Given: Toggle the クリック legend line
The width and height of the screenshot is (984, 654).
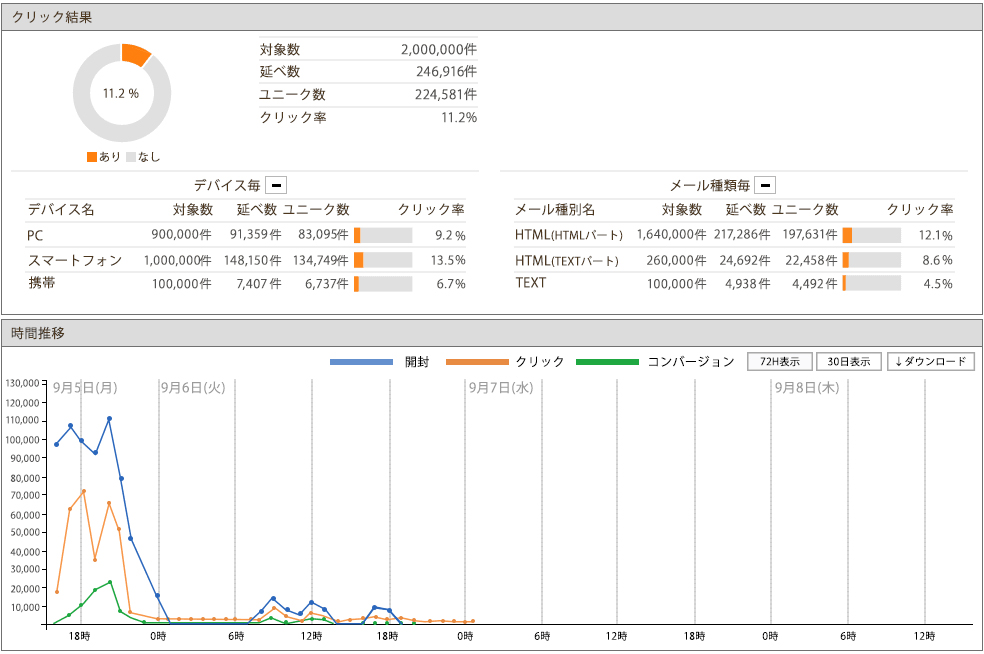Looking at the screenshot, I should coord(477,362).
